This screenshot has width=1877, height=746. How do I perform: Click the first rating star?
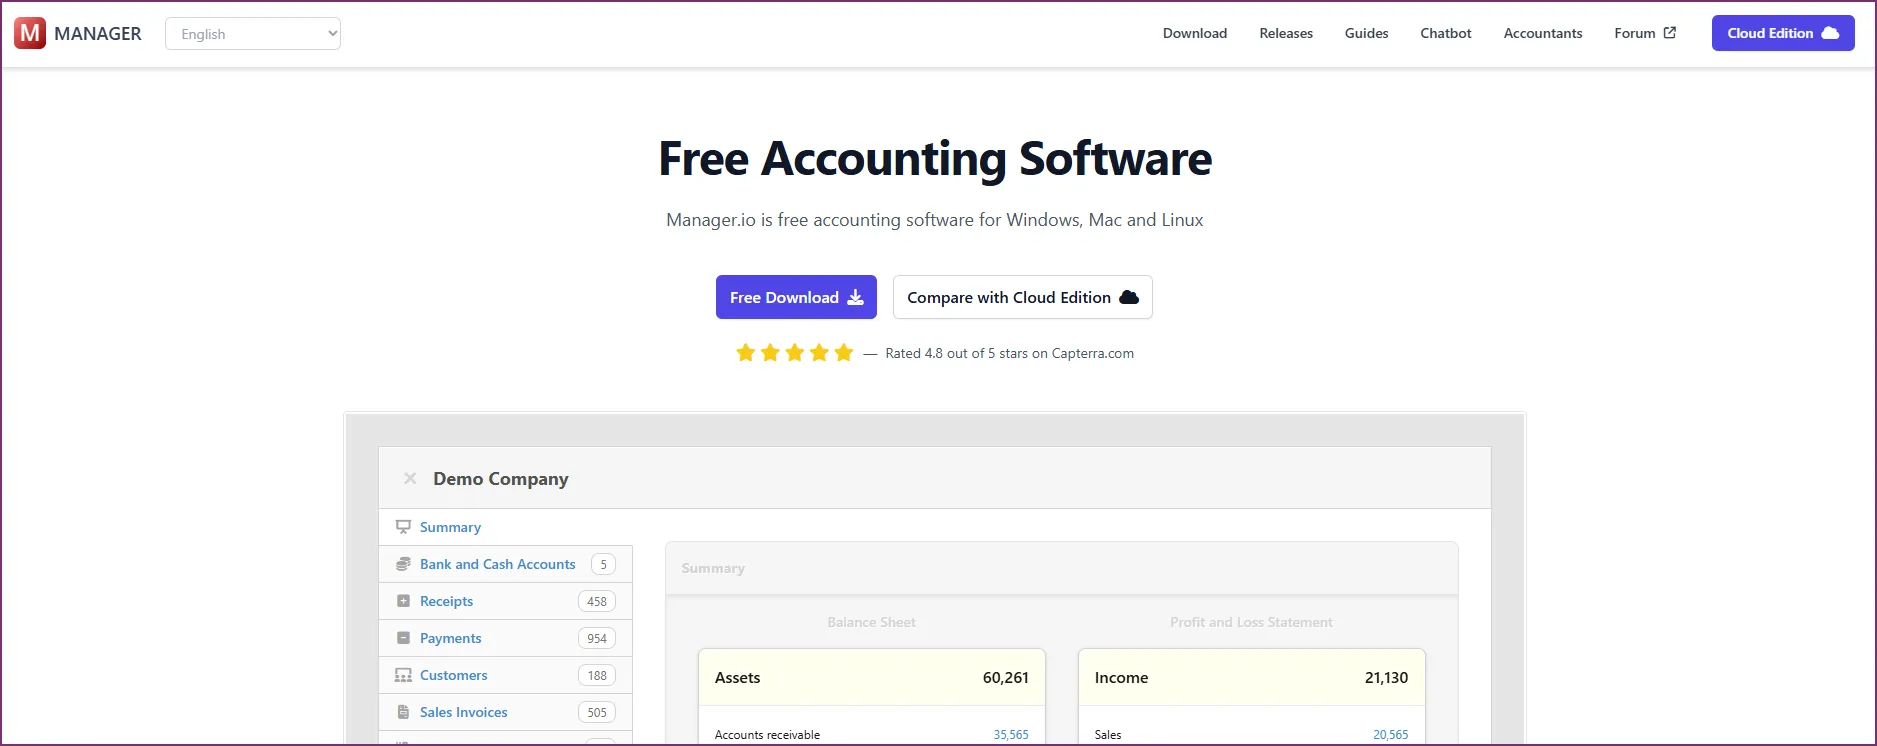pyautogui.click(x=745, y=352)
